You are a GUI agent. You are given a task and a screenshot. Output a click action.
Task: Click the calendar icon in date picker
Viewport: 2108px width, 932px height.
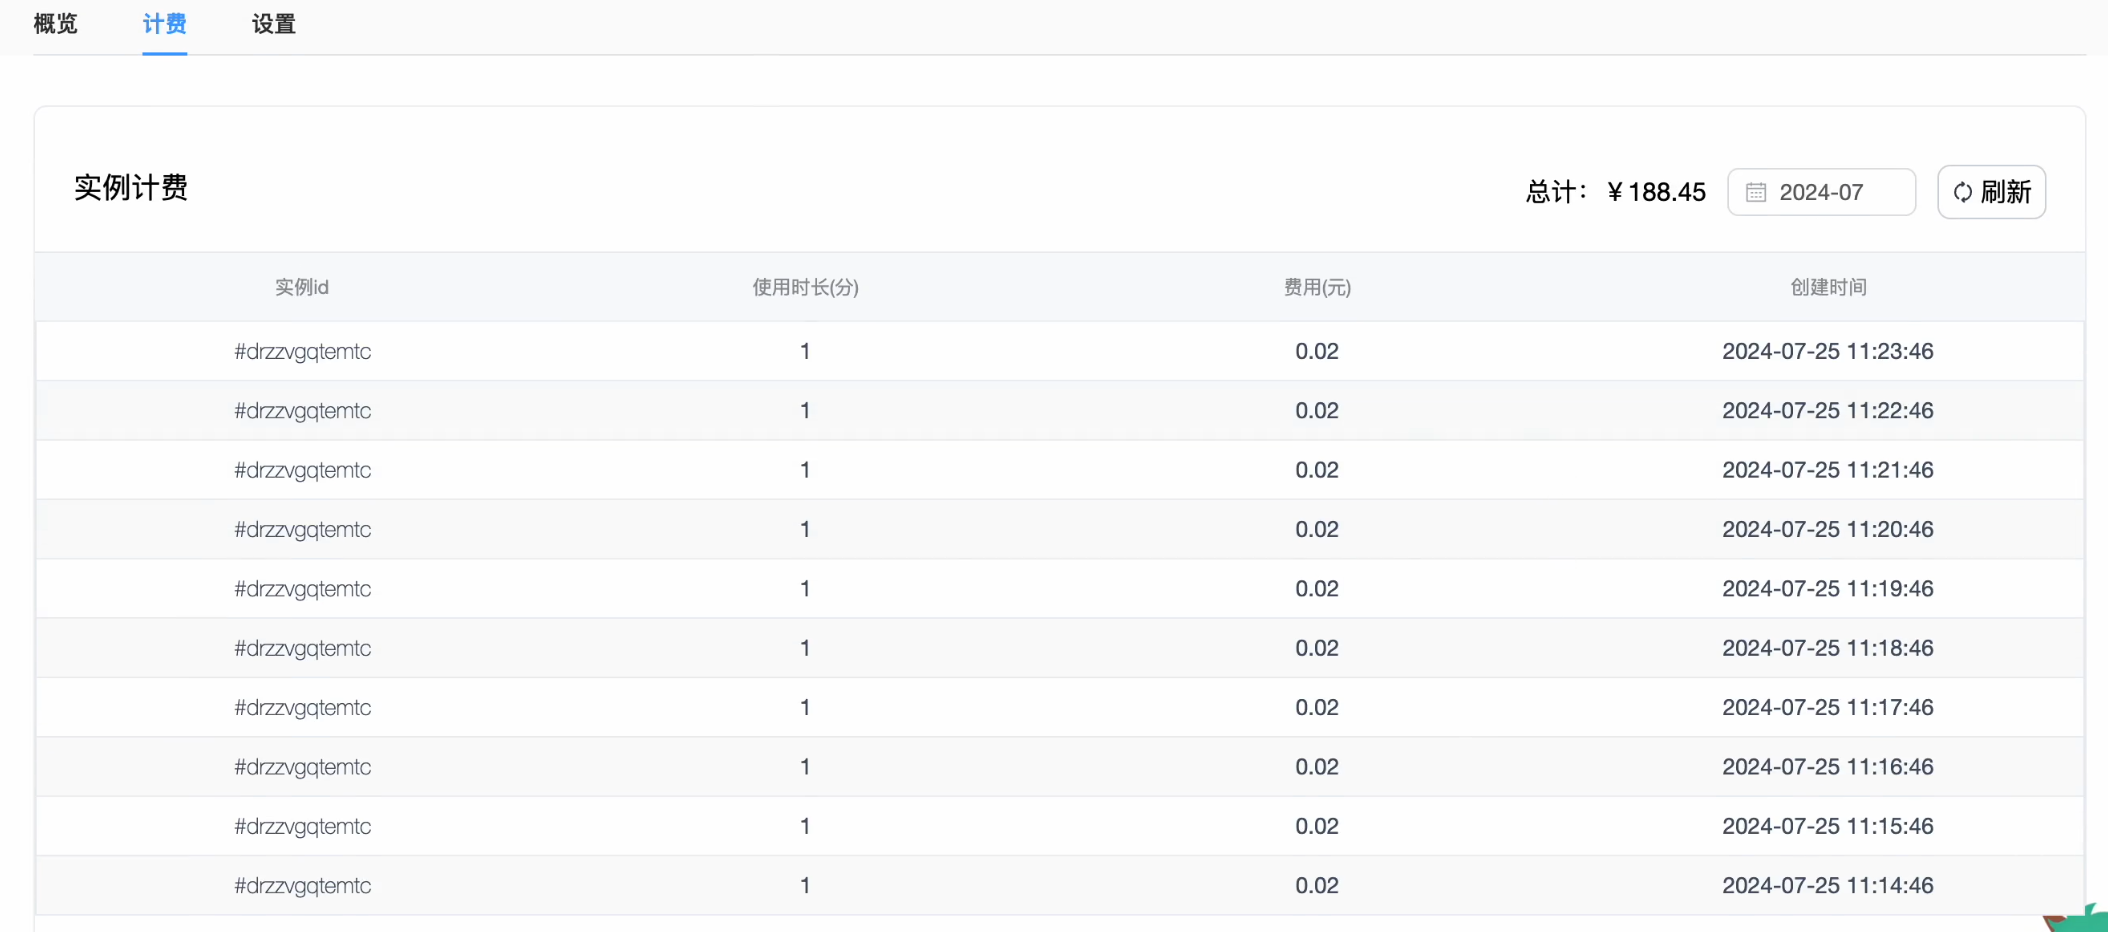coord(1756,192)
